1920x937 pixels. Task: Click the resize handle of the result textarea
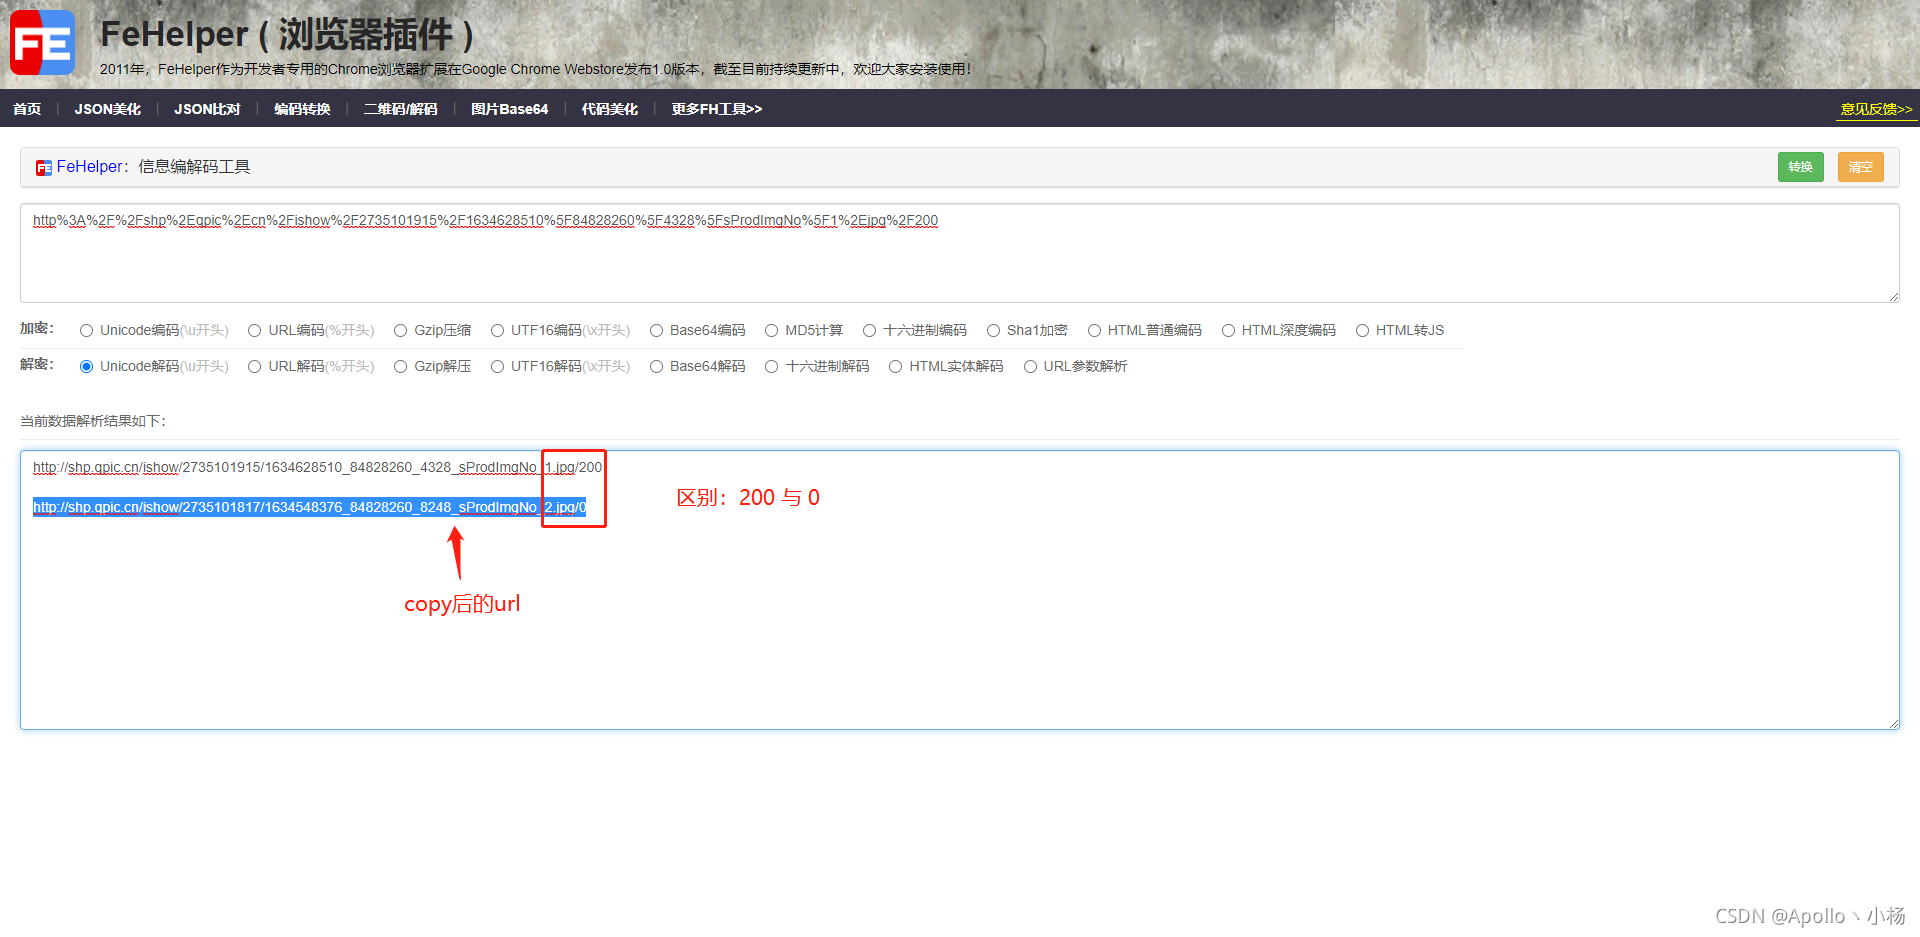1893,723
